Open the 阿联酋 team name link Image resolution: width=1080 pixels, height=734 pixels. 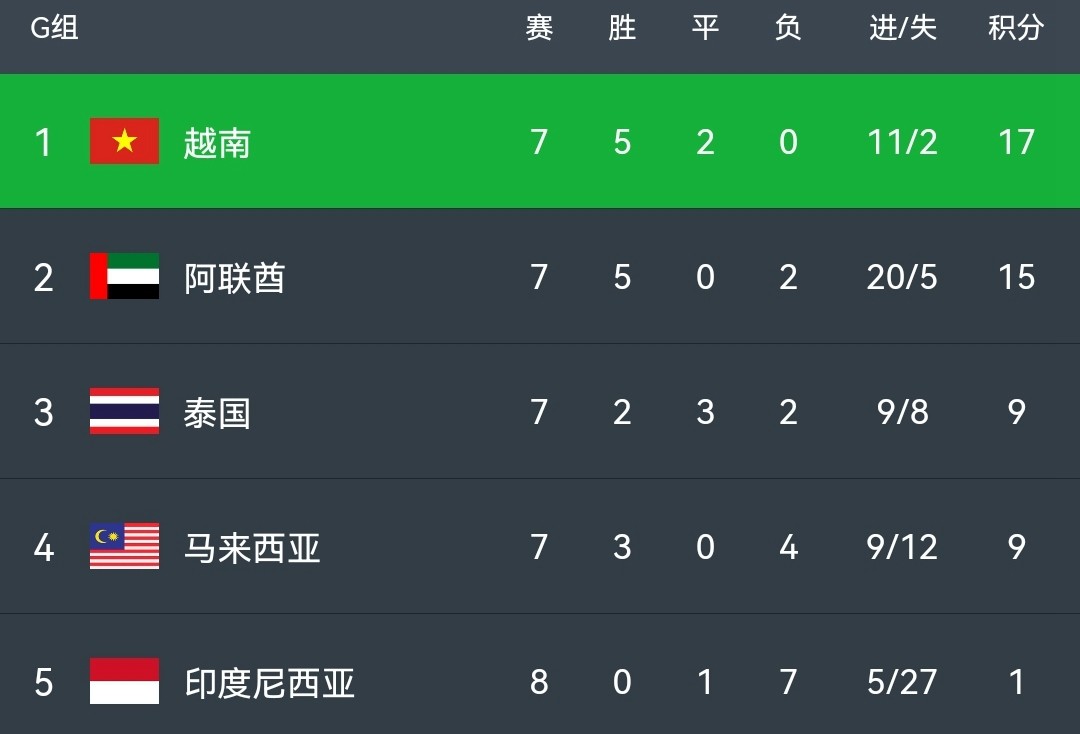[x=234, y=277]
